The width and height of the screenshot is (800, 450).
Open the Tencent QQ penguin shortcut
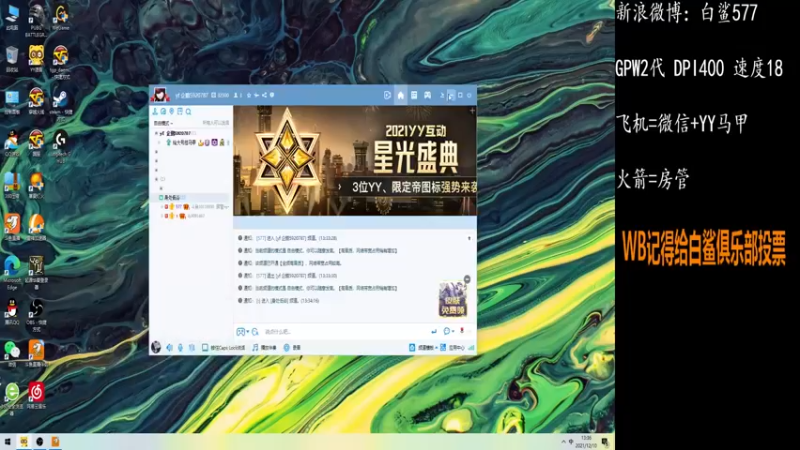click(x=12, y=312)
